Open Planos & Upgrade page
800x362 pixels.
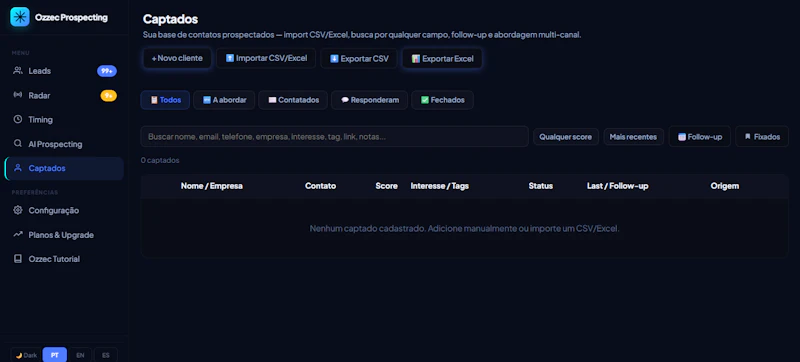(x=64, y=235)
